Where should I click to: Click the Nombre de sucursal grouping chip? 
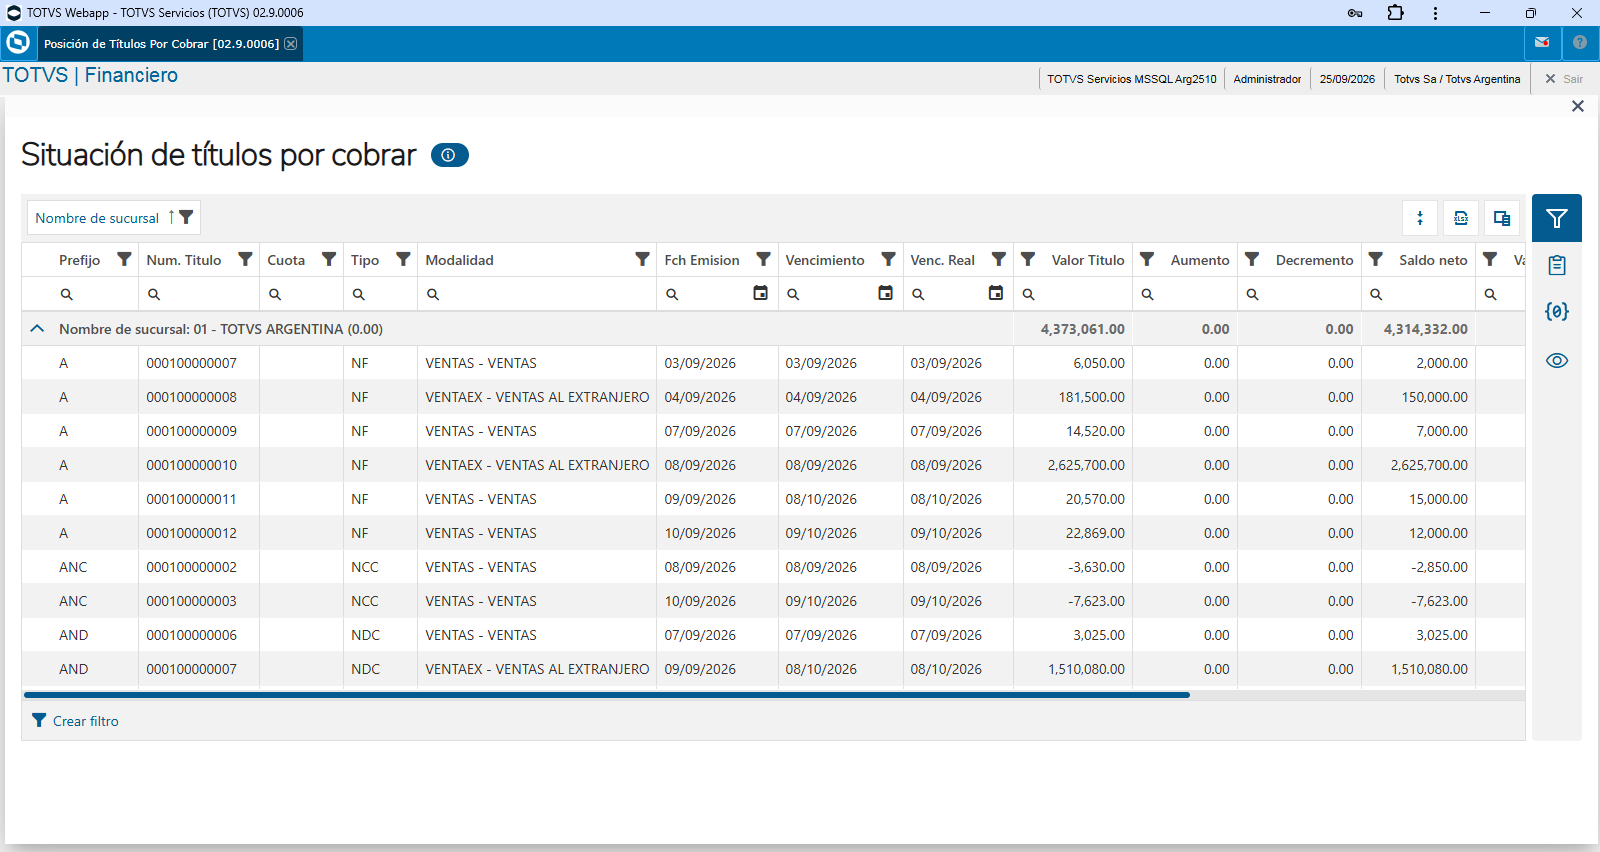[x=114, y=218]
